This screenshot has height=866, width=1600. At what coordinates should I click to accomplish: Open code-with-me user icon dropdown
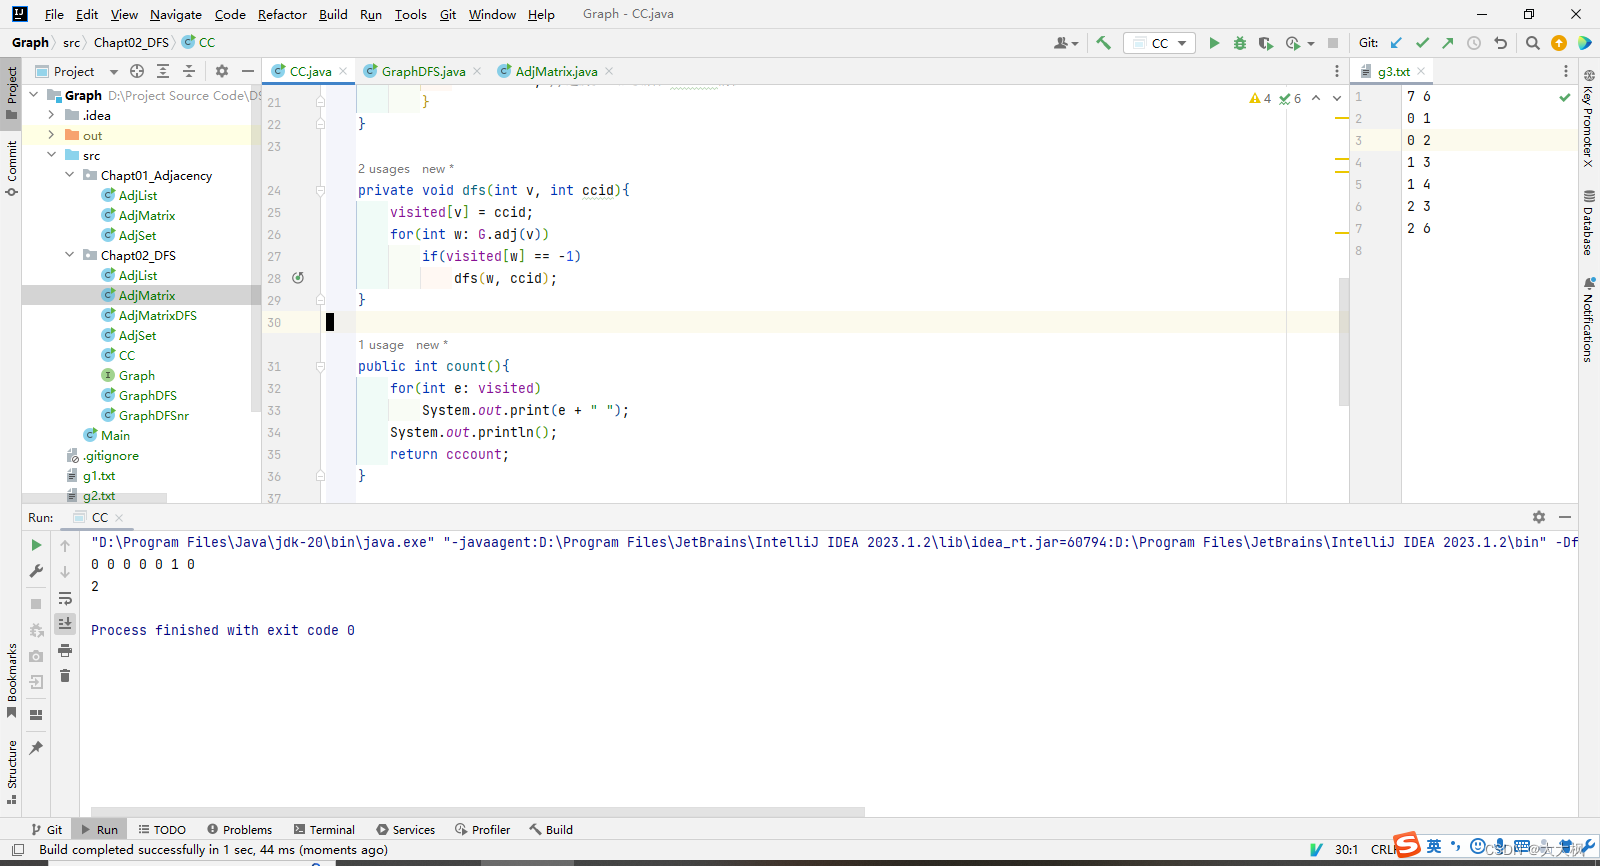[1066, 43]
